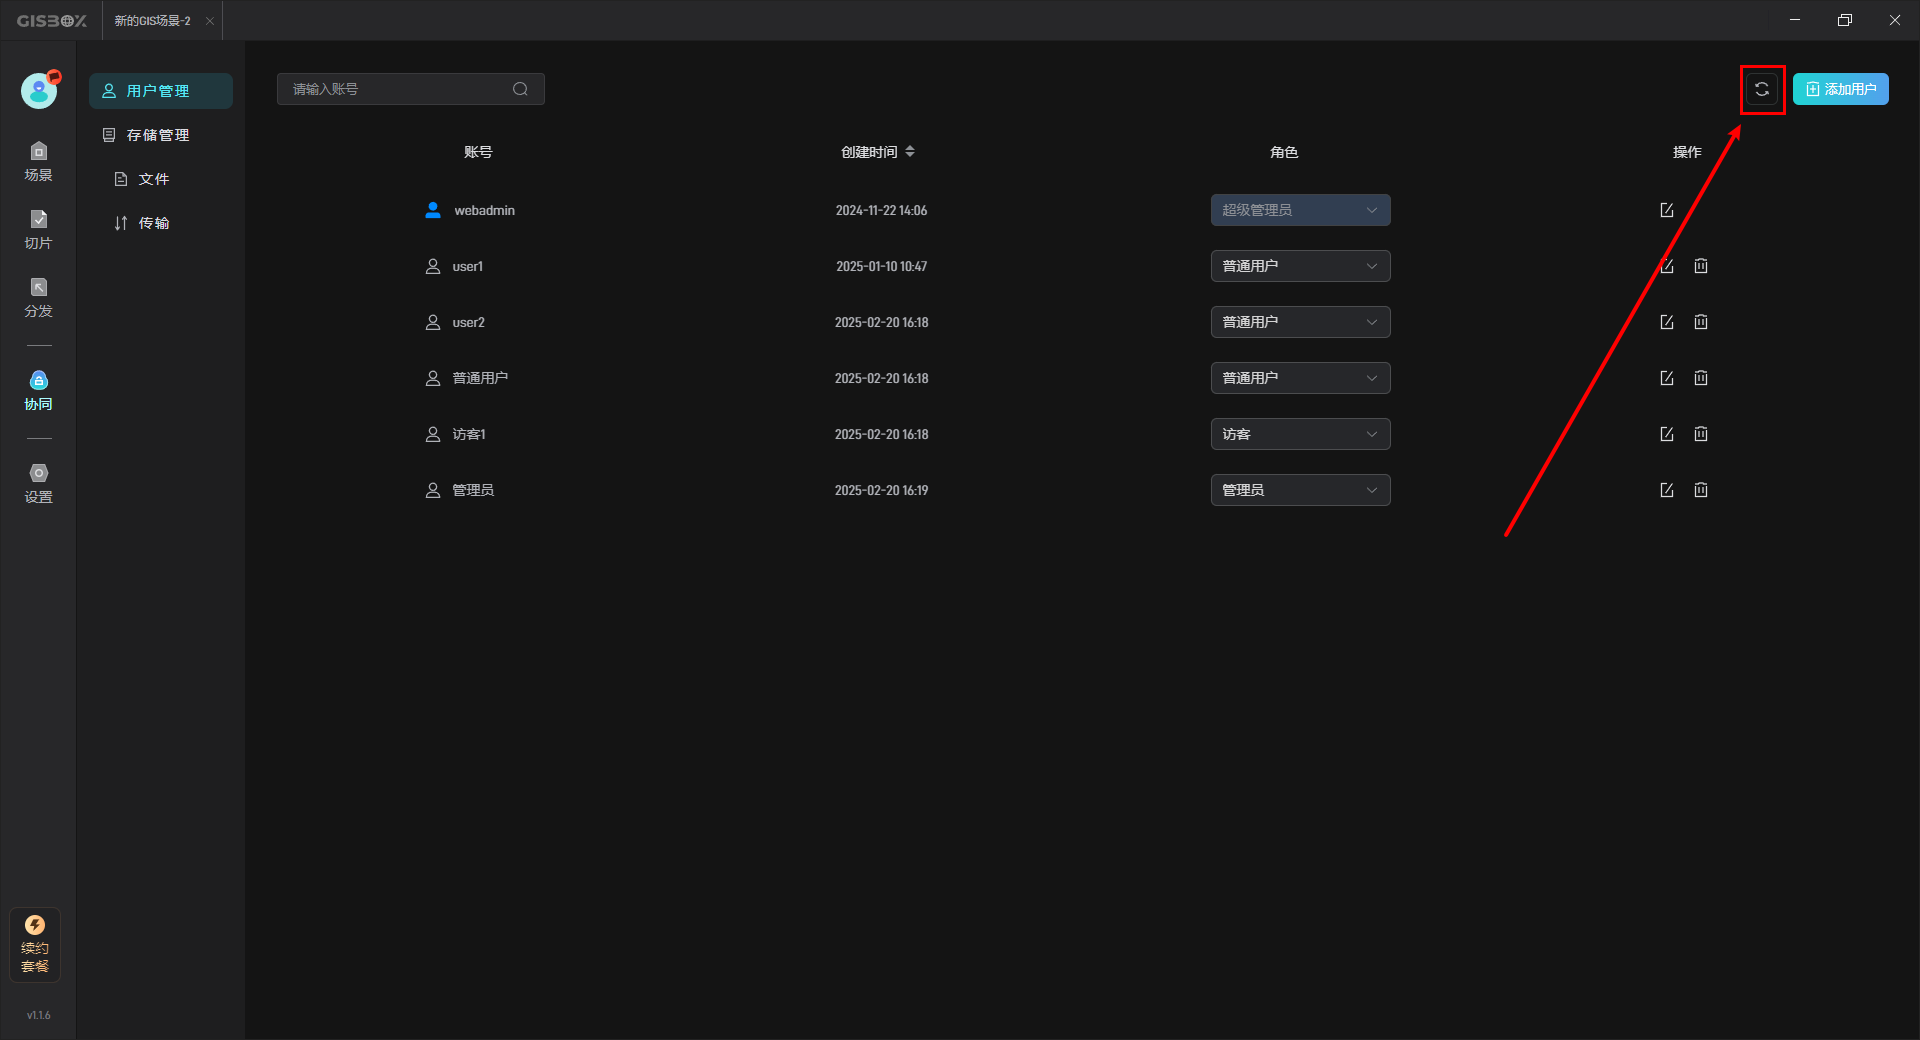Edit the account named 普通用户
Screen dimensions: 1920x1040
pyautogui.click(x=1667, y=378)
